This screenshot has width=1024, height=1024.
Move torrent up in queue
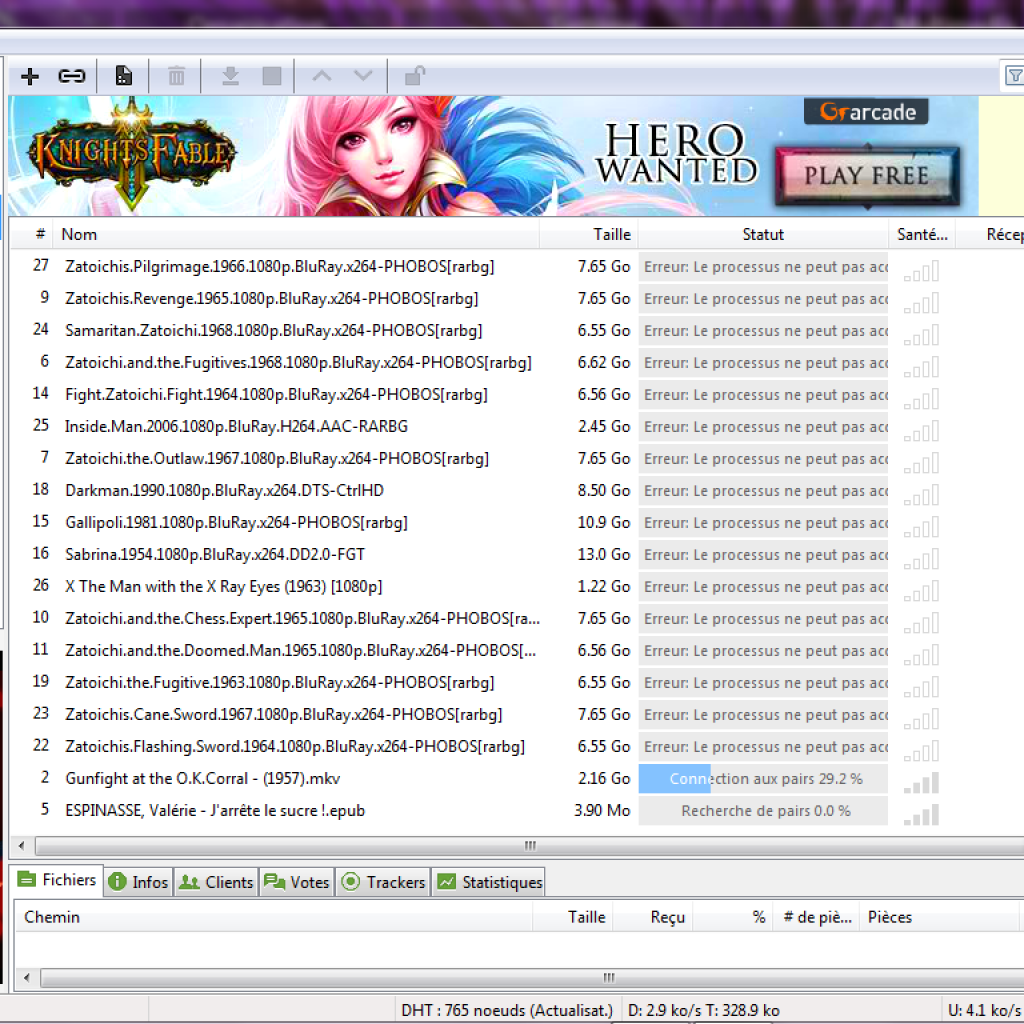click(321, 76)
